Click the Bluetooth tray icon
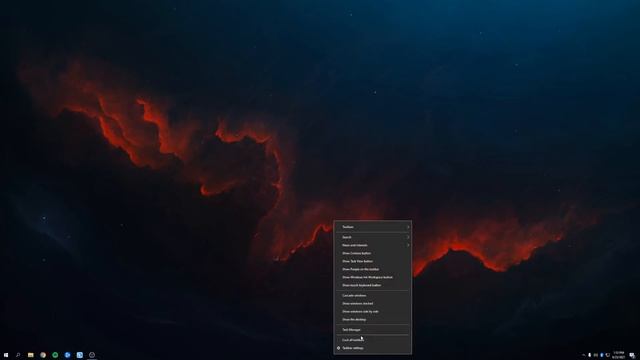 (602, 355)
